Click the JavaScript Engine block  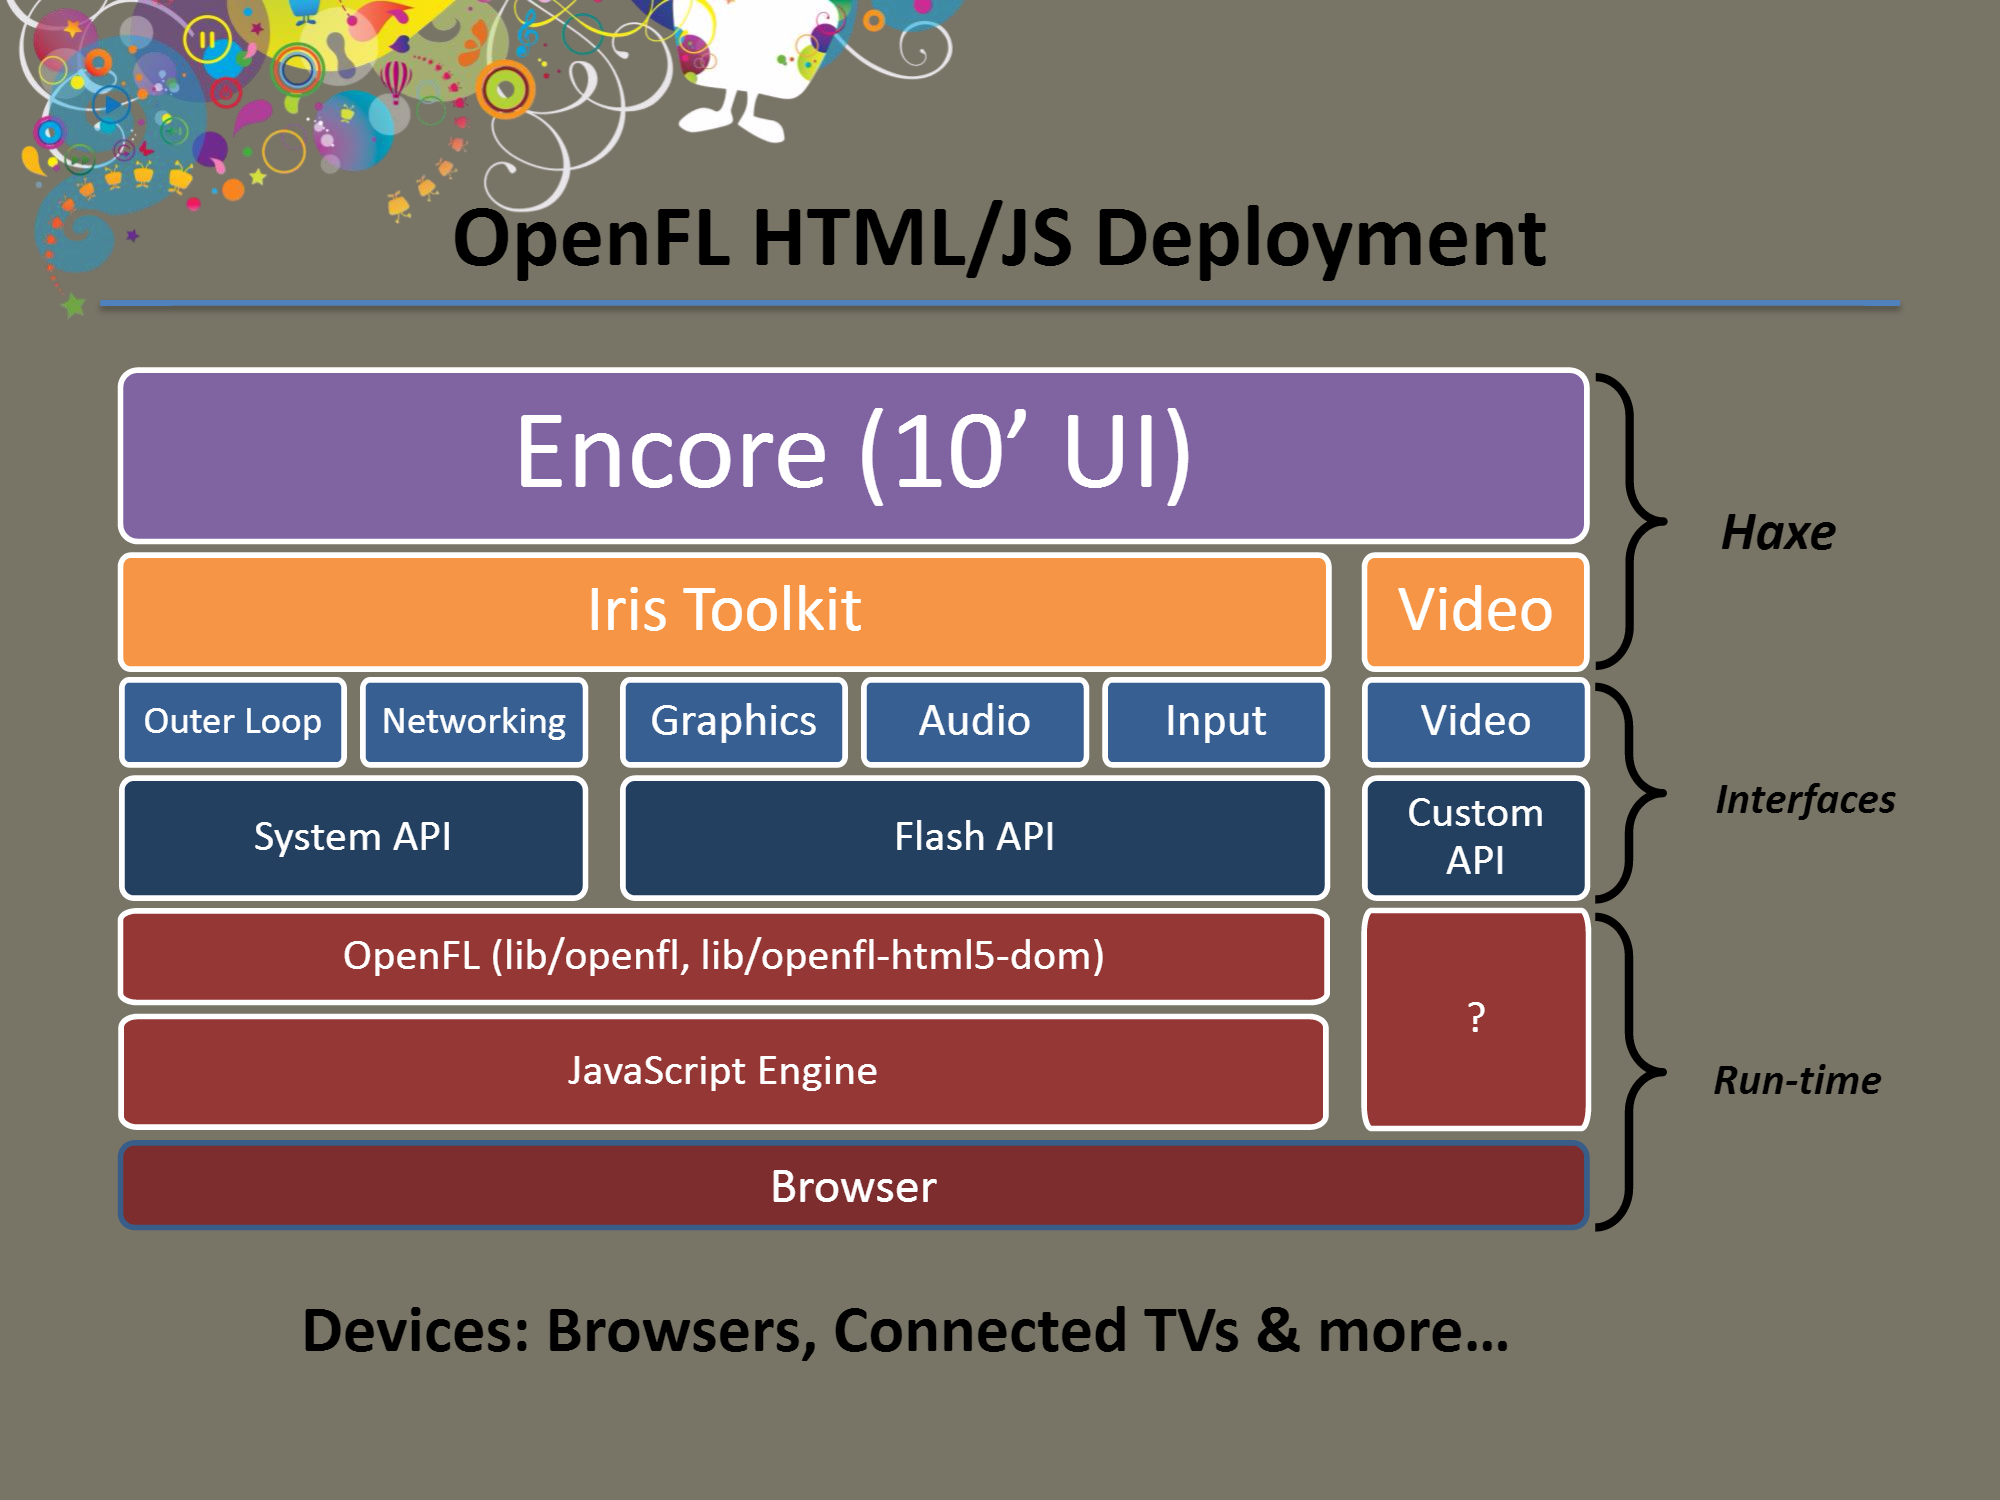(x=725, y=1072)
